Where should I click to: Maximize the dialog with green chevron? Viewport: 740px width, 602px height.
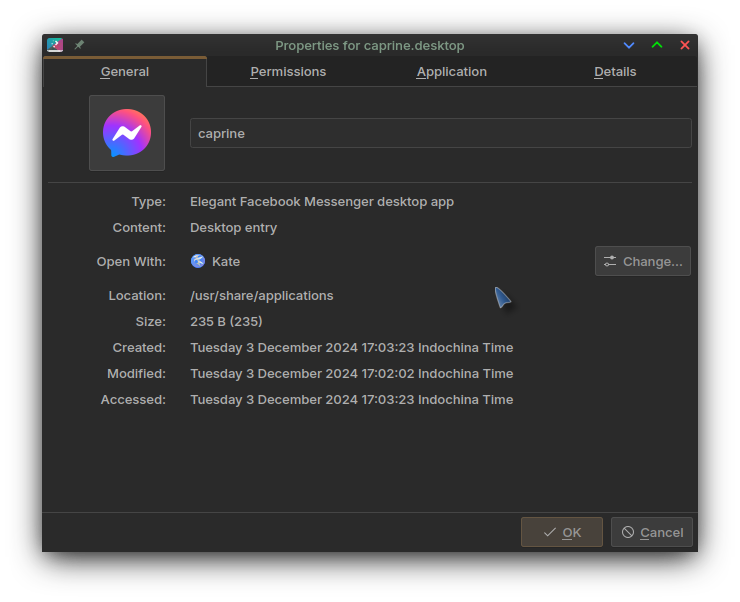click(x=656, y=45)
